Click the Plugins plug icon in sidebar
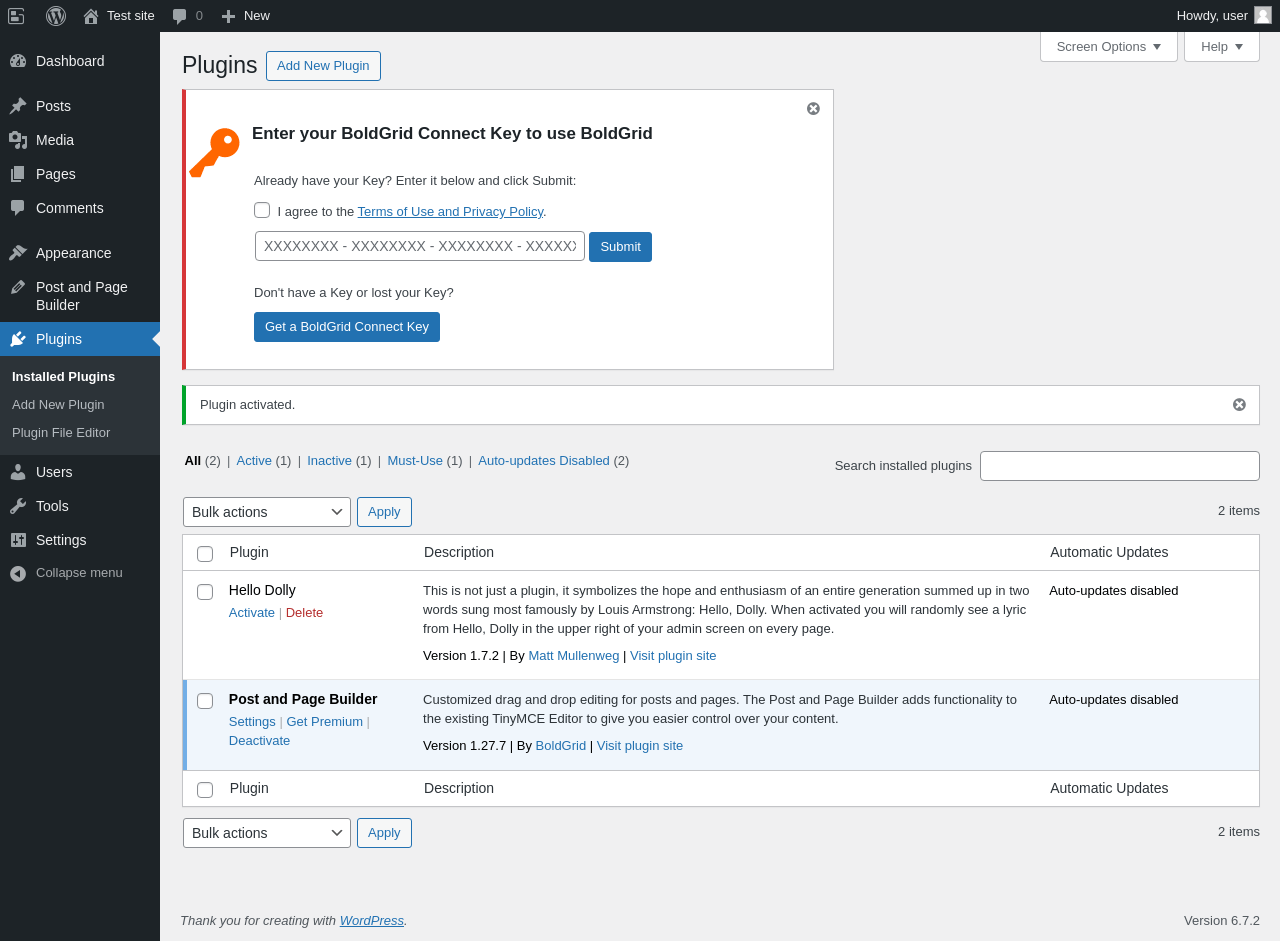 tap(18, 339)
